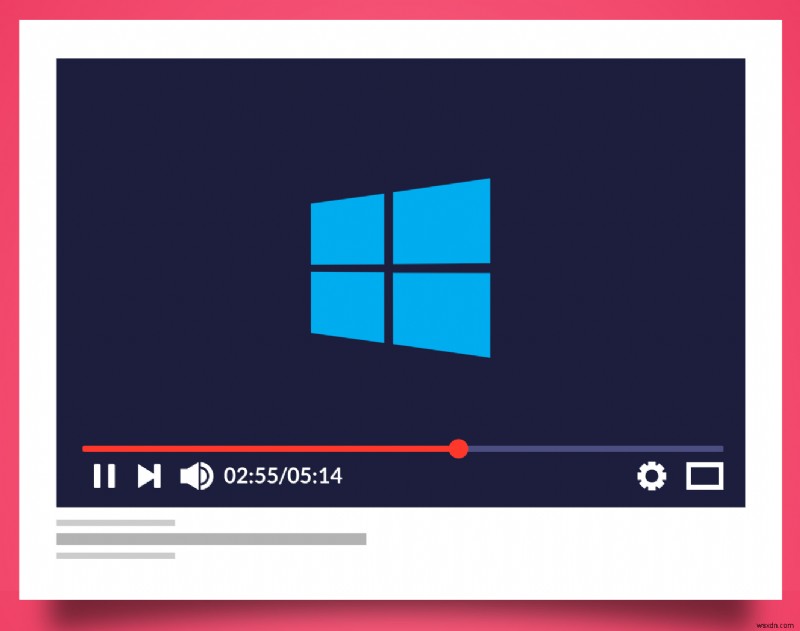
Task: Skip to the next video
Action: tap(149, 476)
